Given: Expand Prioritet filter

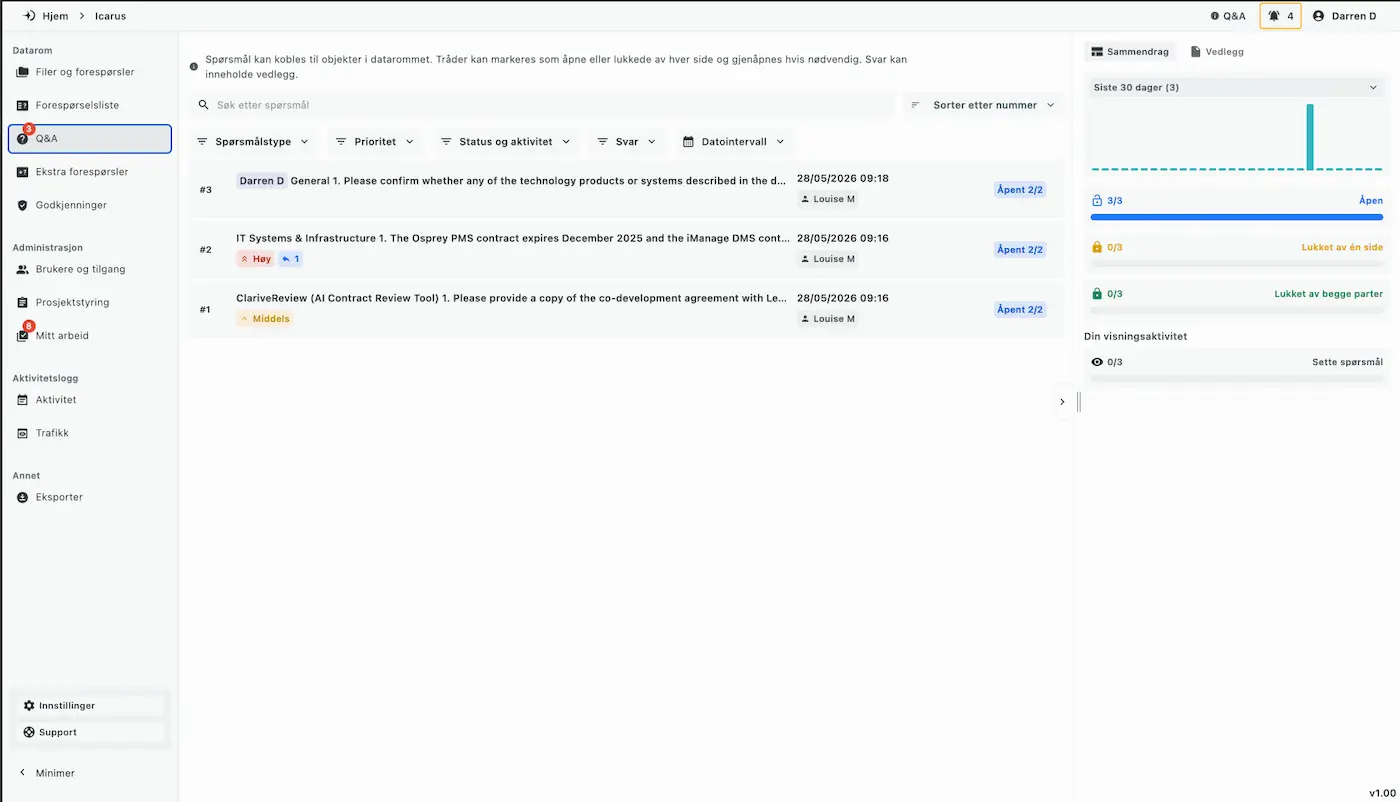Looking at the screenshot, I should (x=375, y=142).
